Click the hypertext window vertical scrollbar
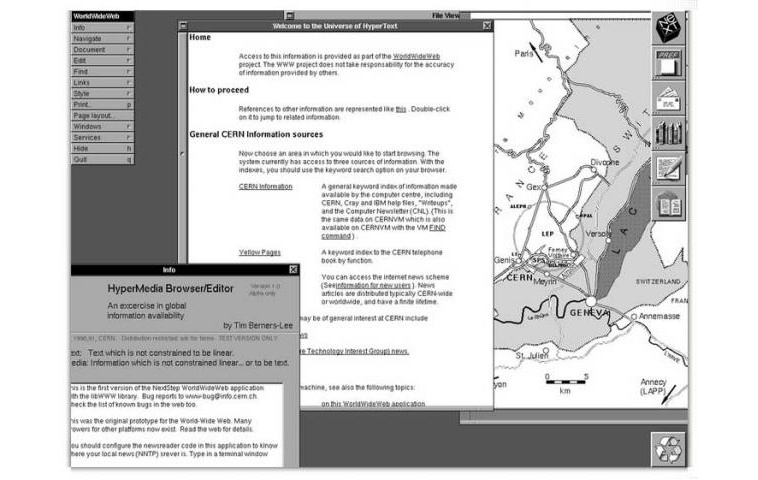The height and width of the screenshot is (480, 758). [182, 147]
